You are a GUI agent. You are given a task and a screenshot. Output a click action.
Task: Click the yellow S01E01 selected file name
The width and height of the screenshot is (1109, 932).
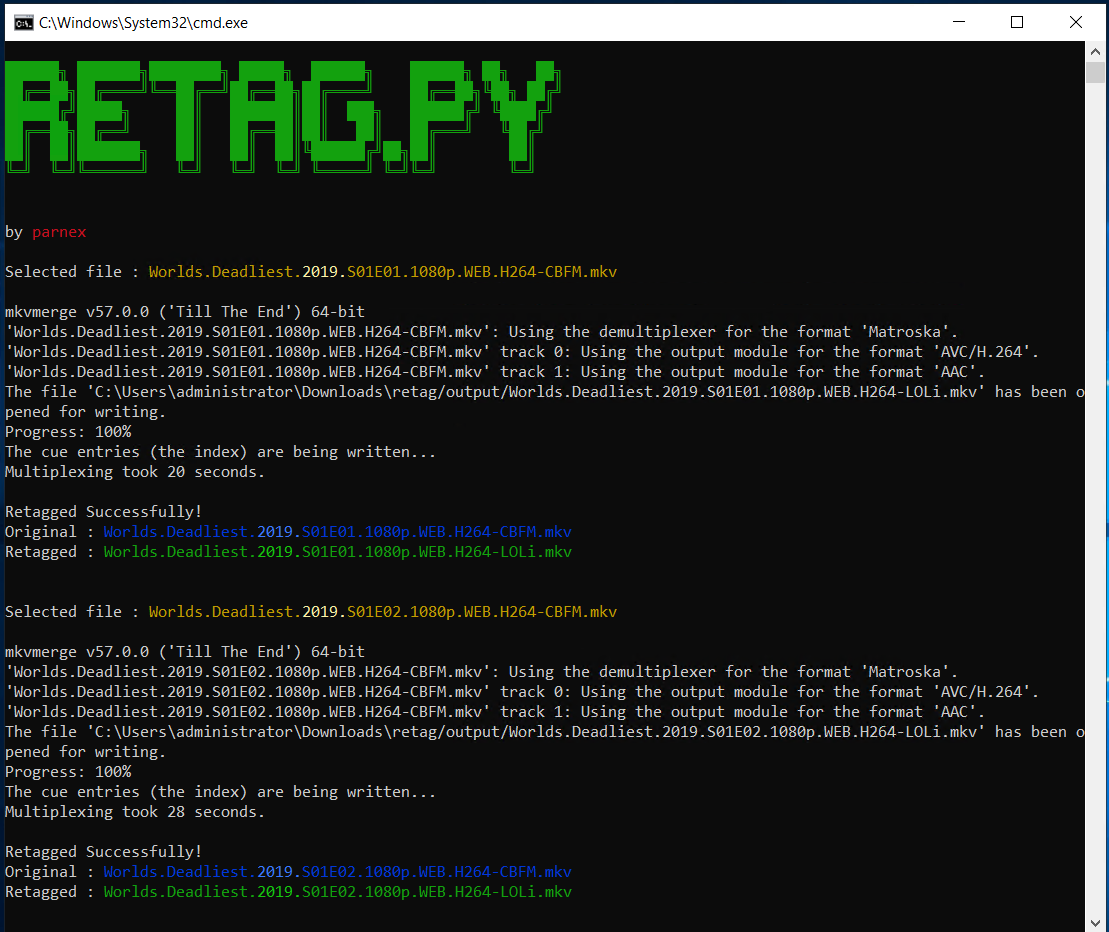tap(383, 272)
